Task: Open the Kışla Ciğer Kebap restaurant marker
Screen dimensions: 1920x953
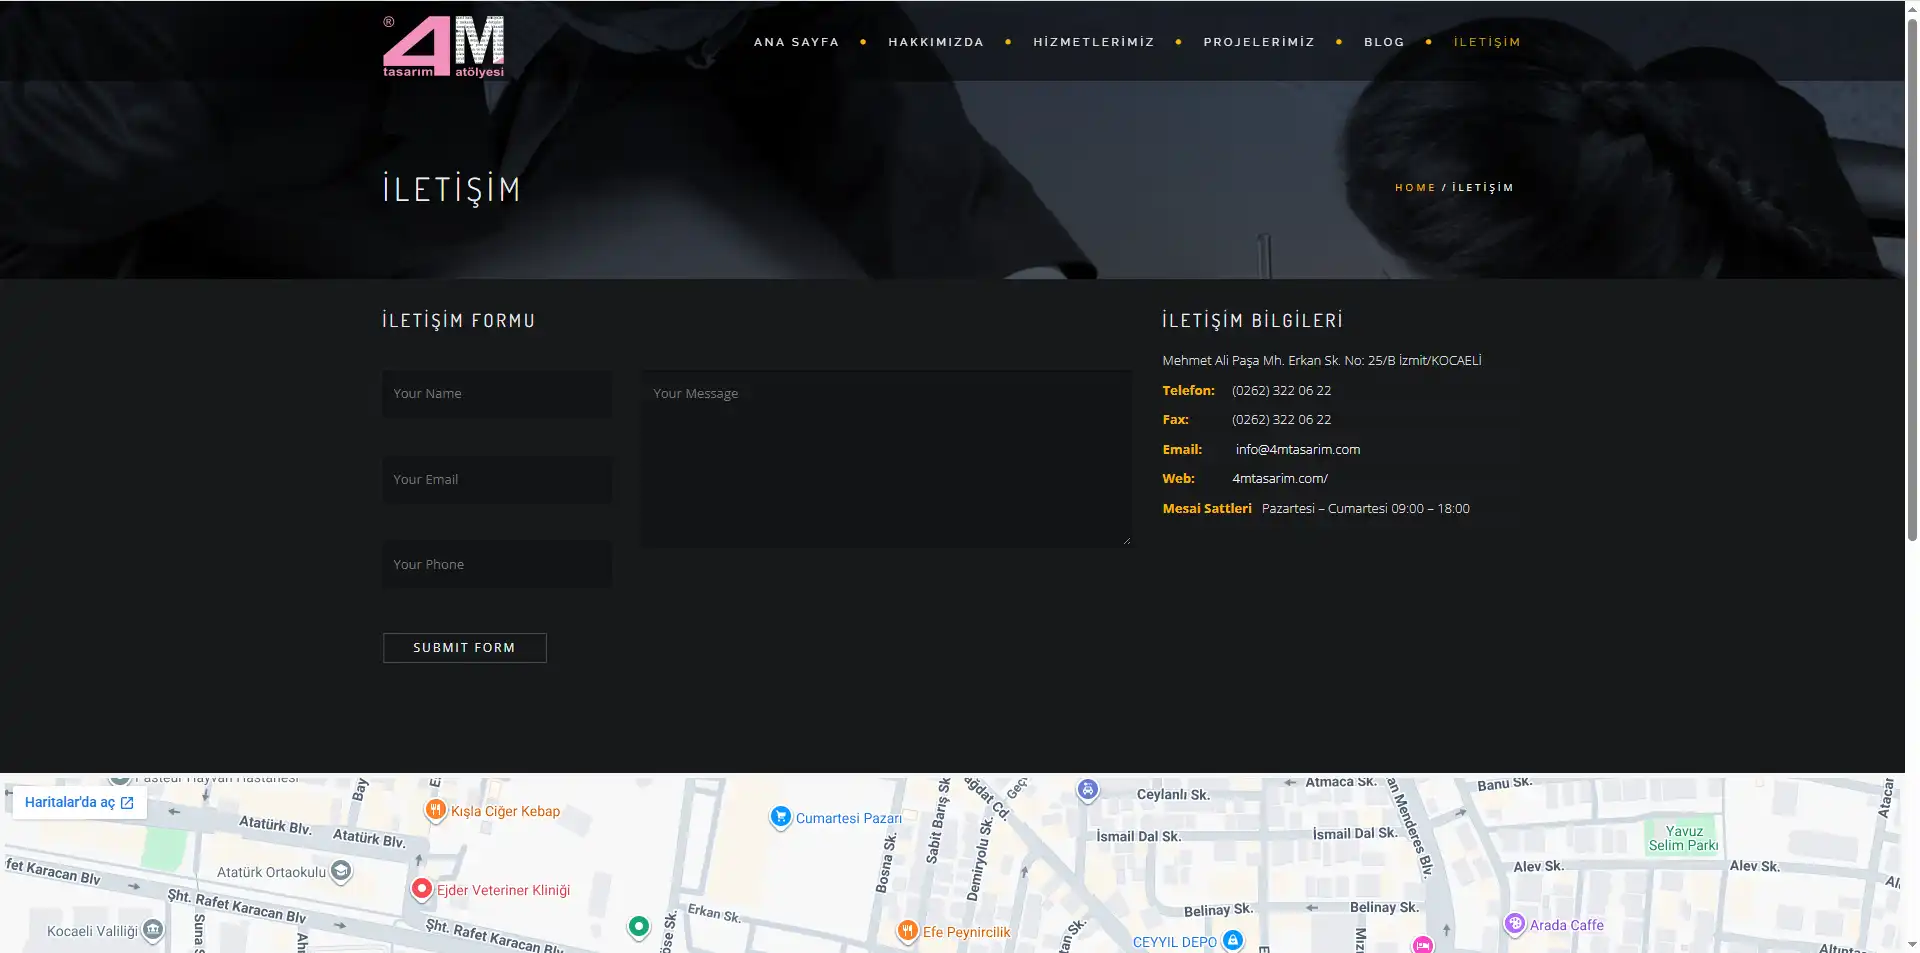Action: pyautogui.click(x=435, y=810)
